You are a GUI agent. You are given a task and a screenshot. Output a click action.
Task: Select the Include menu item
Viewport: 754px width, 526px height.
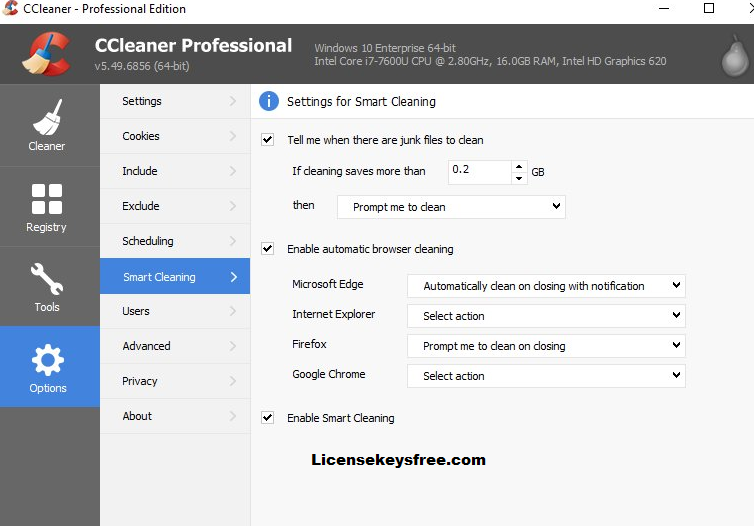(x=175, y=171)
